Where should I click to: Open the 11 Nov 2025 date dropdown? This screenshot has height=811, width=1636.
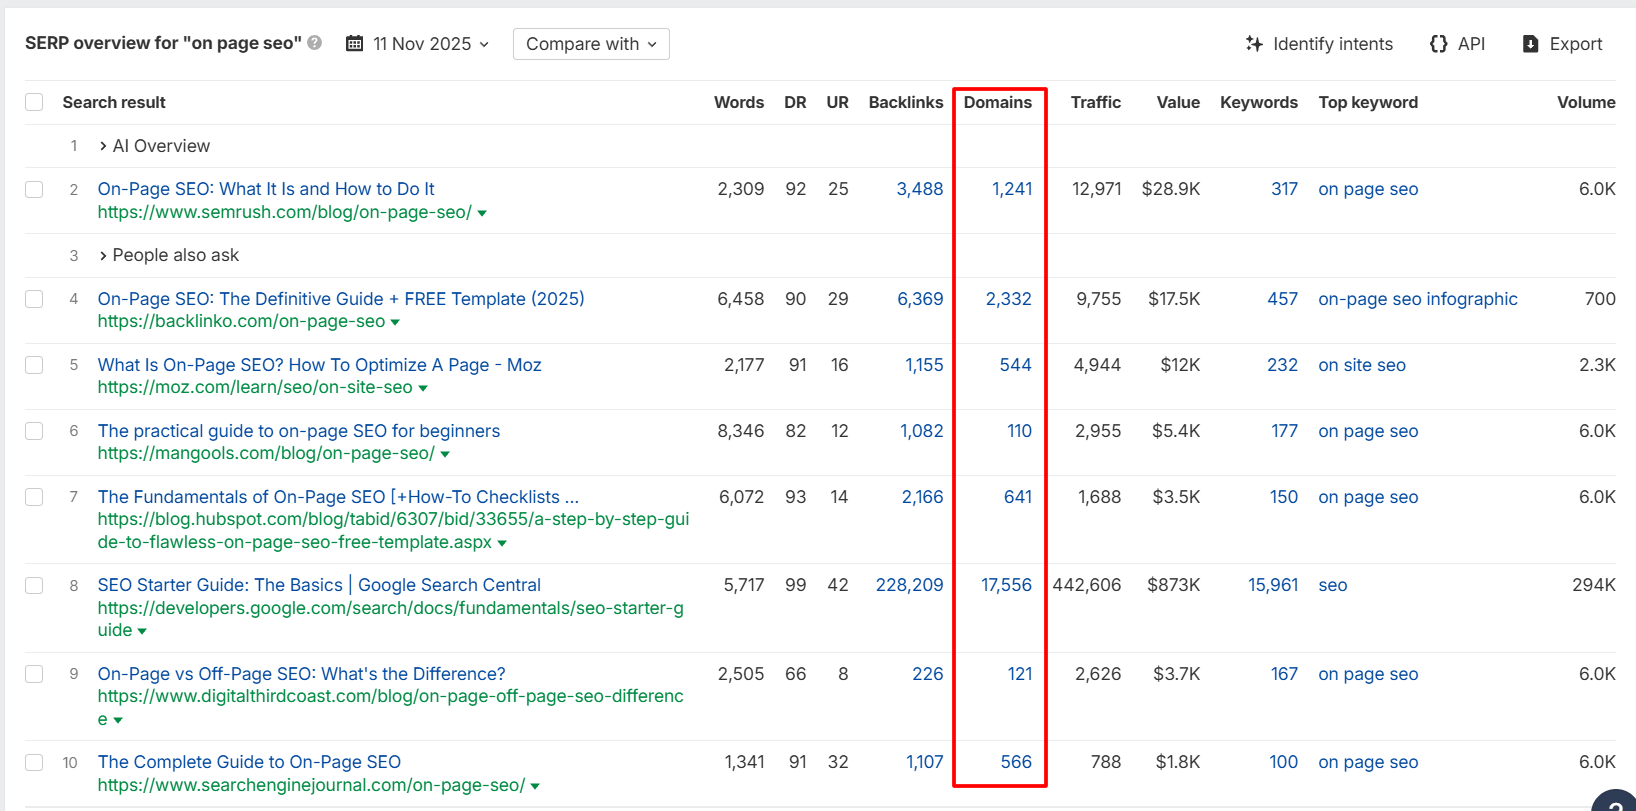coord(418,44)
